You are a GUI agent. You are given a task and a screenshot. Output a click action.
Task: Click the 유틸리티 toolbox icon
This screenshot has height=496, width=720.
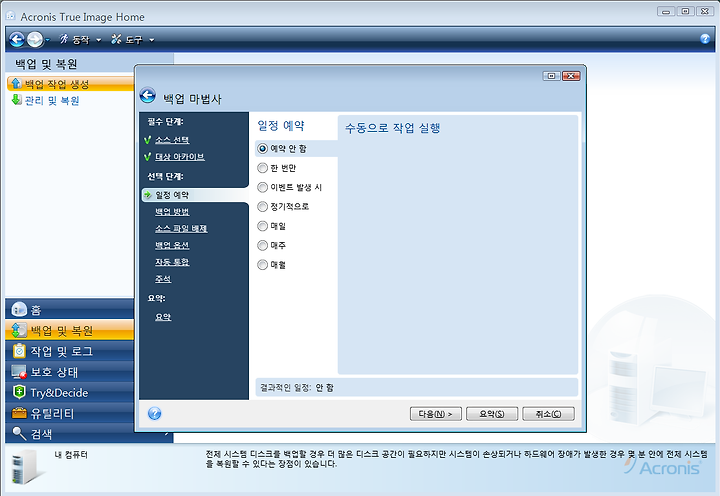(19, 413)
